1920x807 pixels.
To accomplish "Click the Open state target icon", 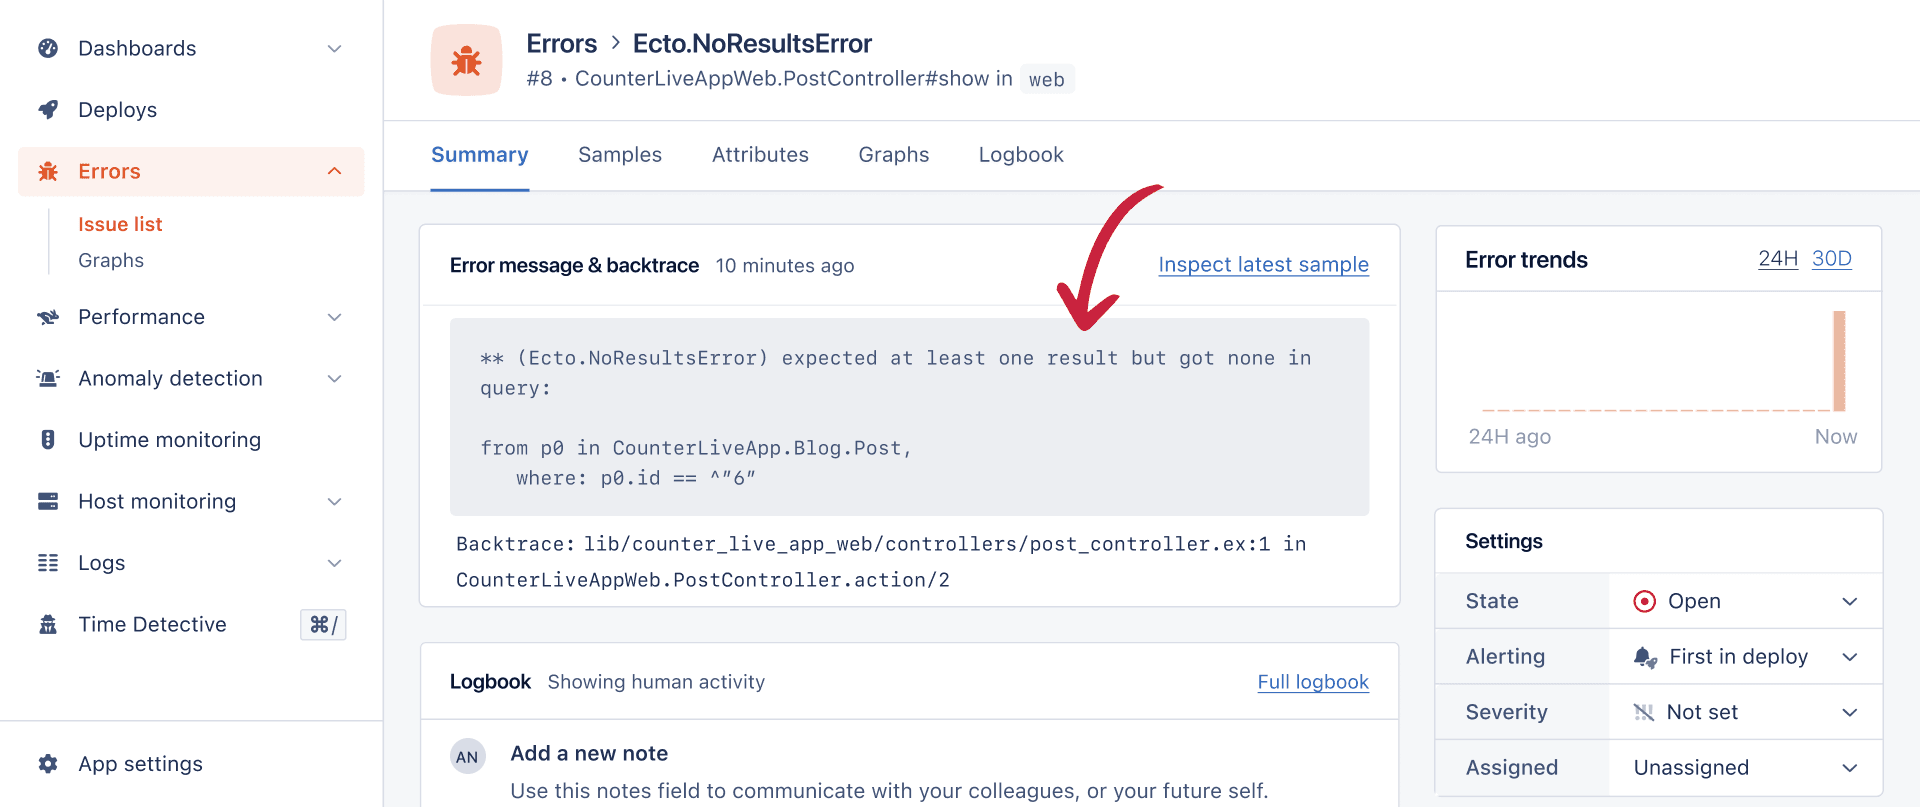I will pos(1644,601).
